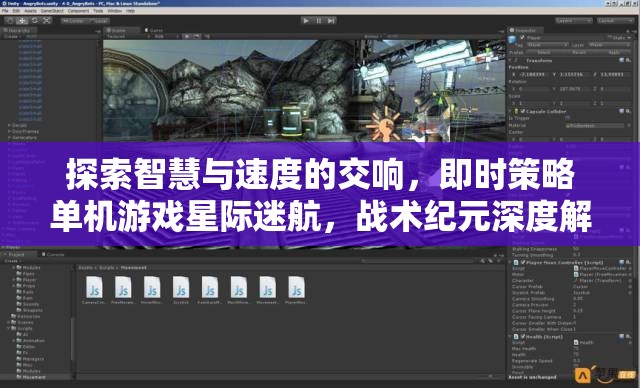Toggle the Player object active checkbox
Viewport: 640px width, 388px height.
[x=522, y=38]
